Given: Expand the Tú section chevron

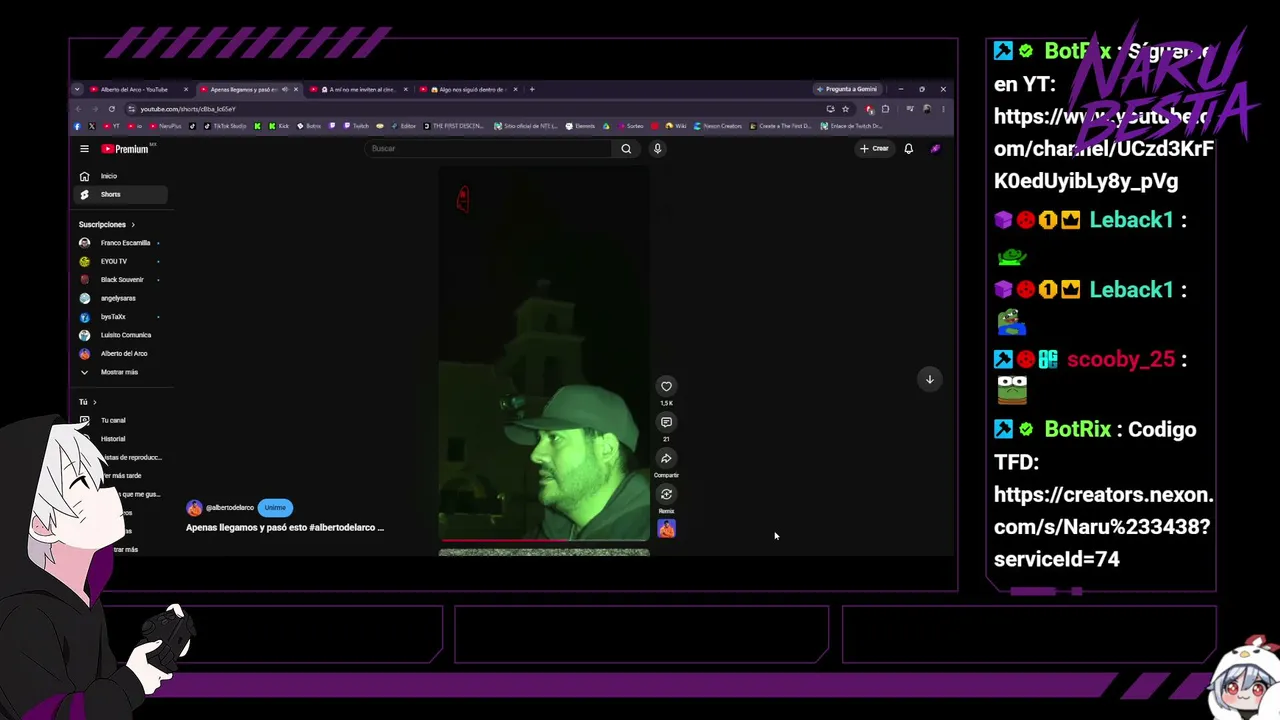Looking at the screenshot, I should click(x=94, y=402).
